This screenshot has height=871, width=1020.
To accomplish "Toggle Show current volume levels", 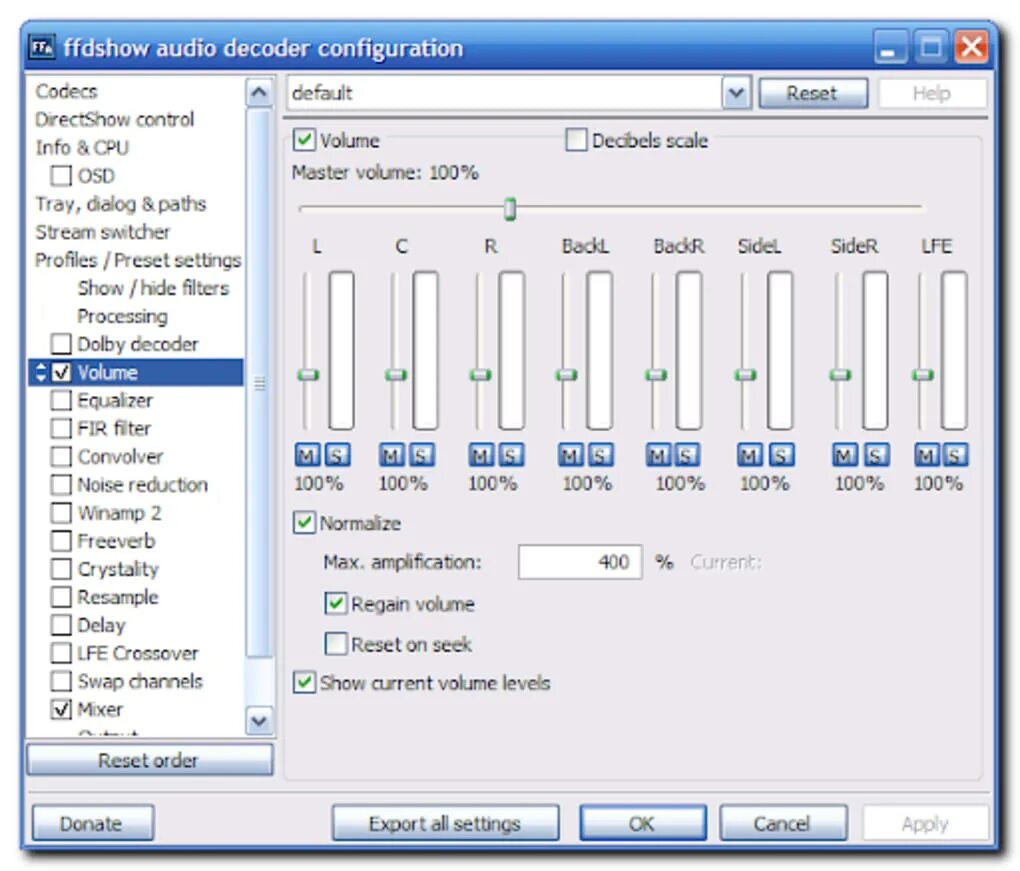I will tap(304, 682).
